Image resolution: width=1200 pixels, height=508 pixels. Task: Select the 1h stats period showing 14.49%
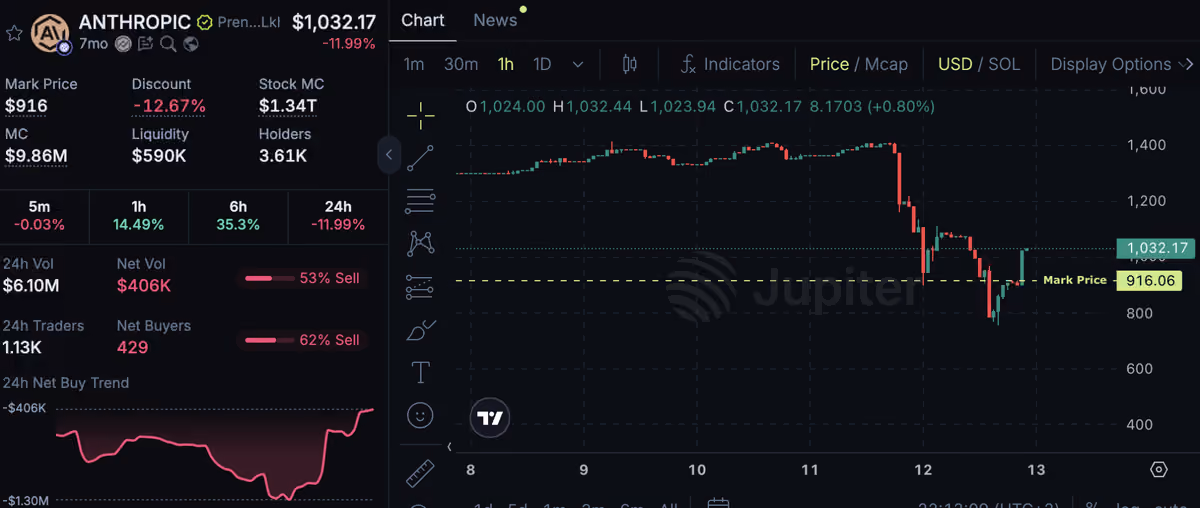tap(139, 215)
